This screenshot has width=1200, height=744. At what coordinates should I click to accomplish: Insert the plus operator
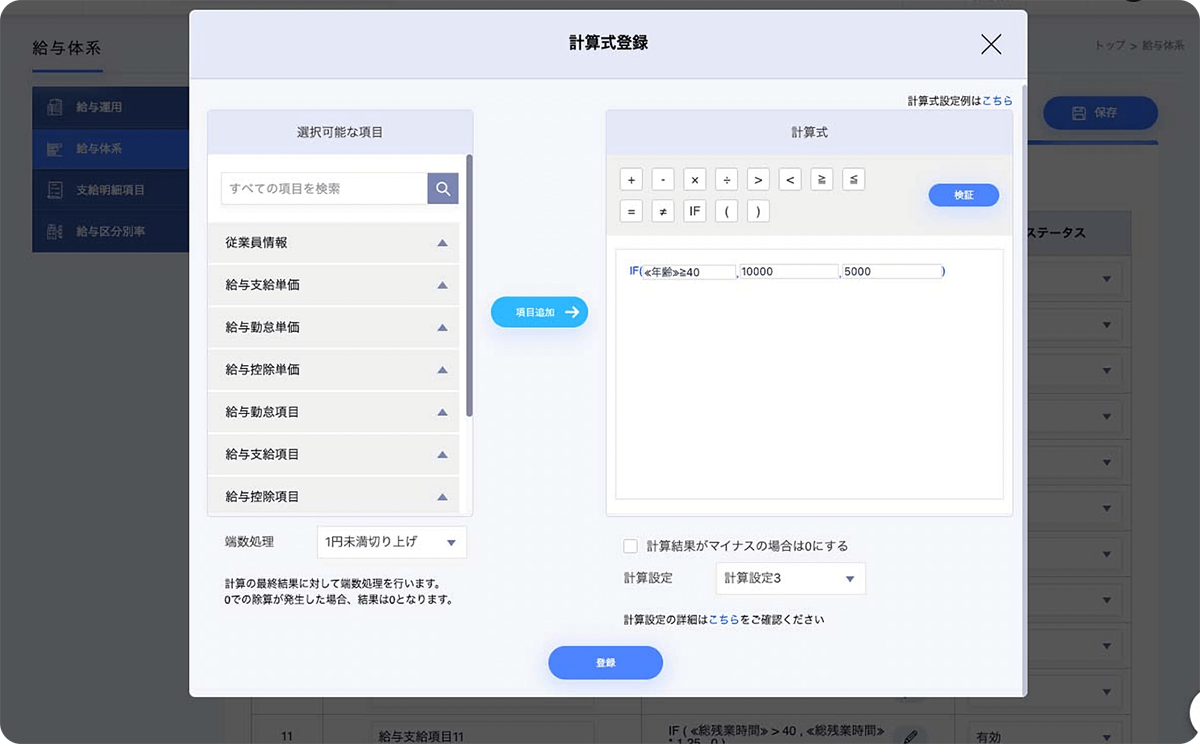631,180
